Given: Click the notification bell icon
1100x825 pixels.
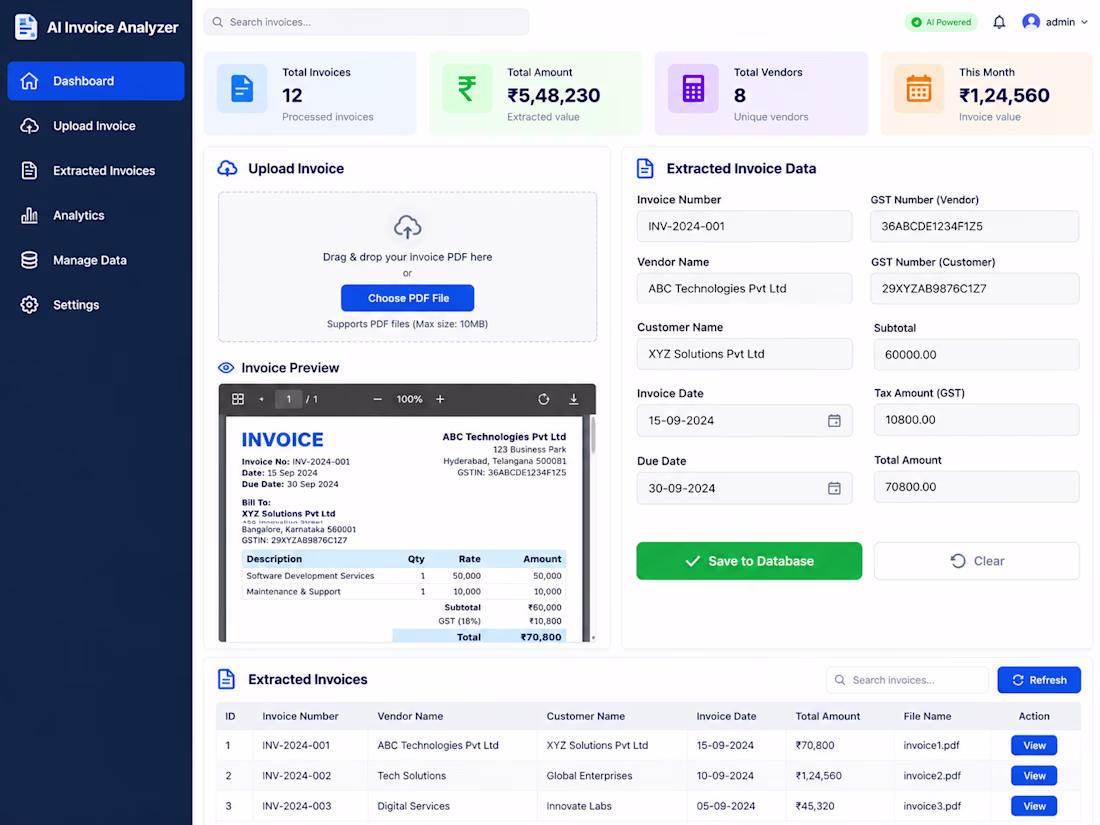Looking at the screenshot, I should pyautogui.click(x=999, y=22).
